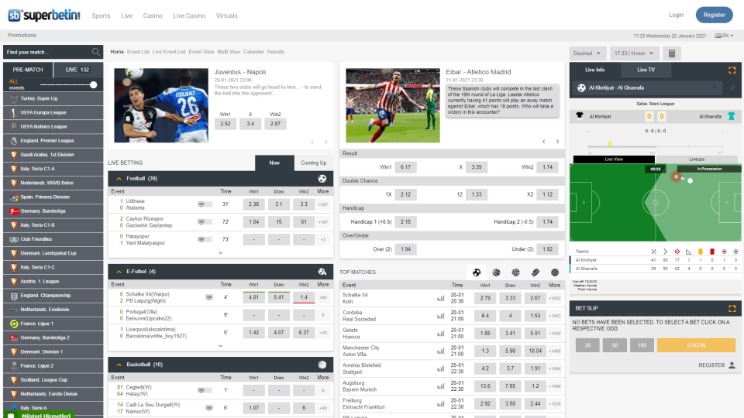Open the Virtuals menu
744x418 pixels.
click(226, 16)
